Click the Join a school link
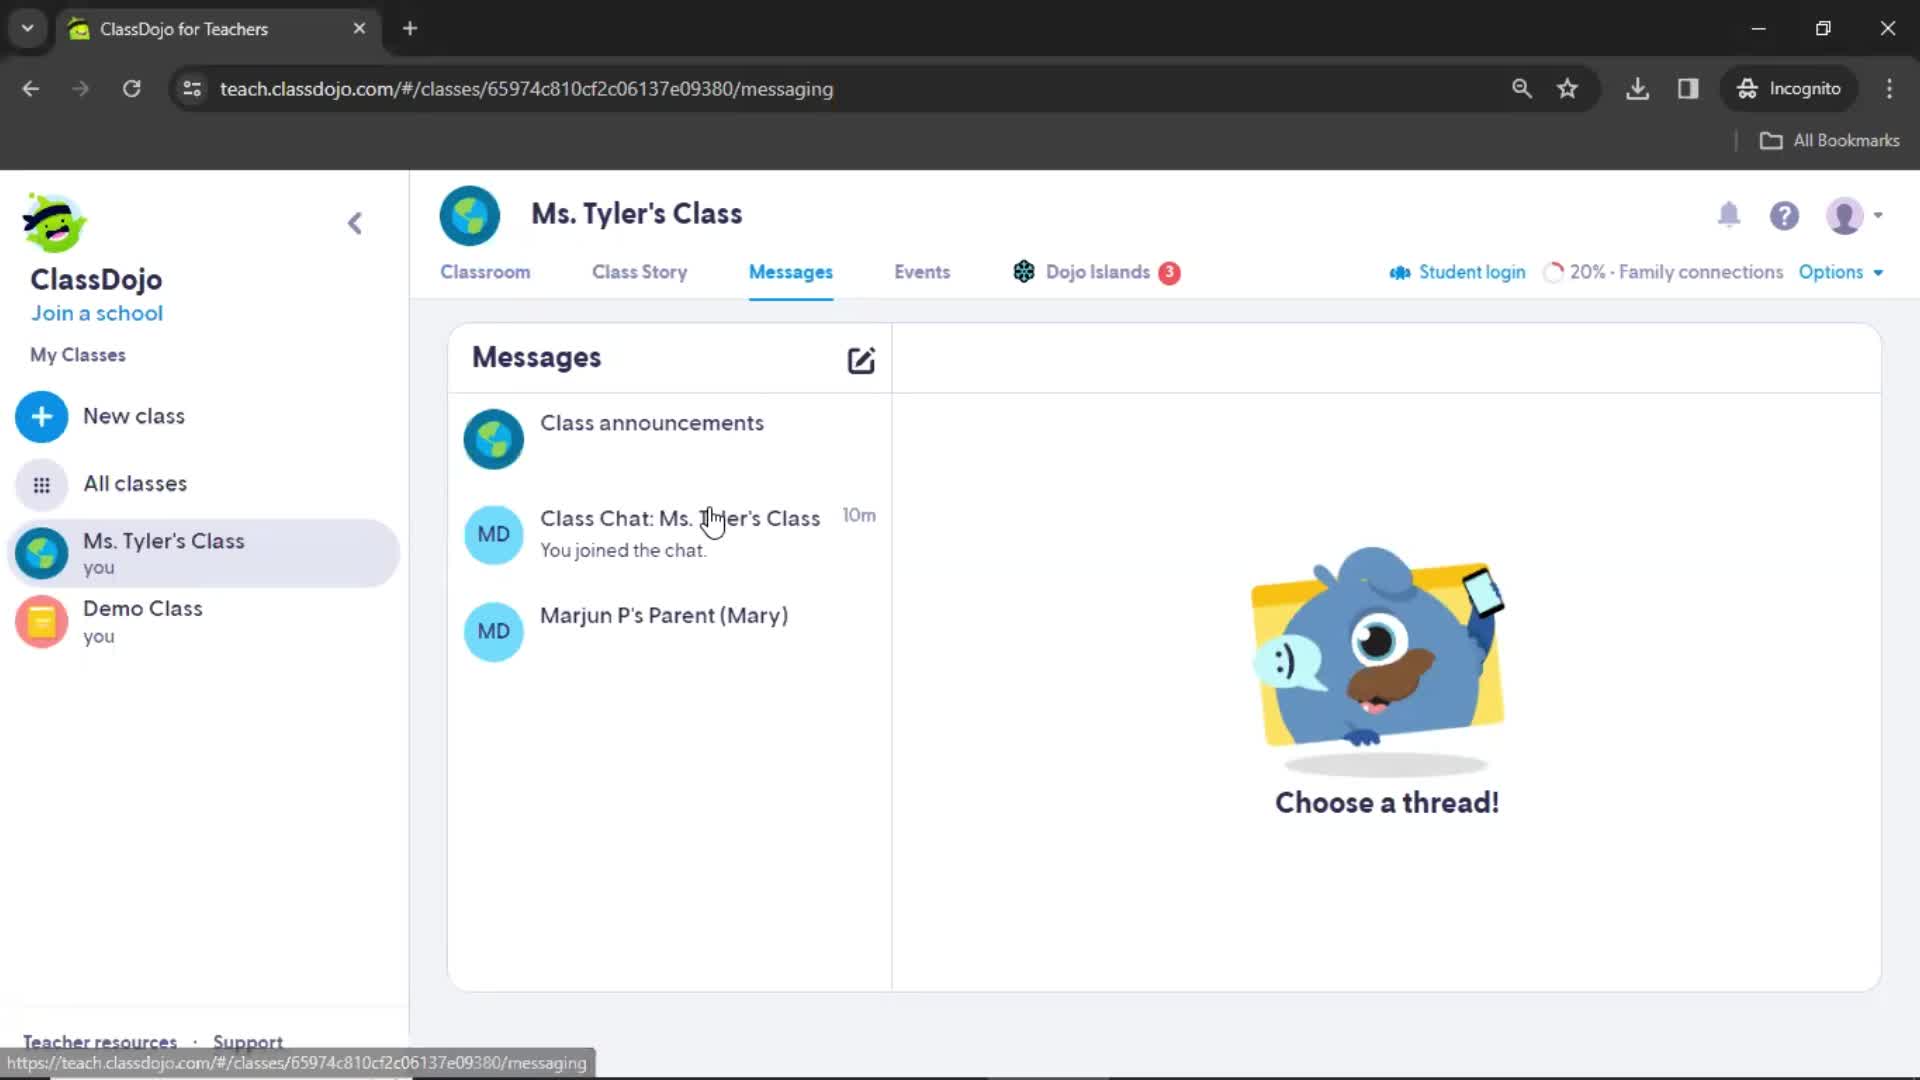The height and width of the screenshot is (1080, 1920). 96,313
